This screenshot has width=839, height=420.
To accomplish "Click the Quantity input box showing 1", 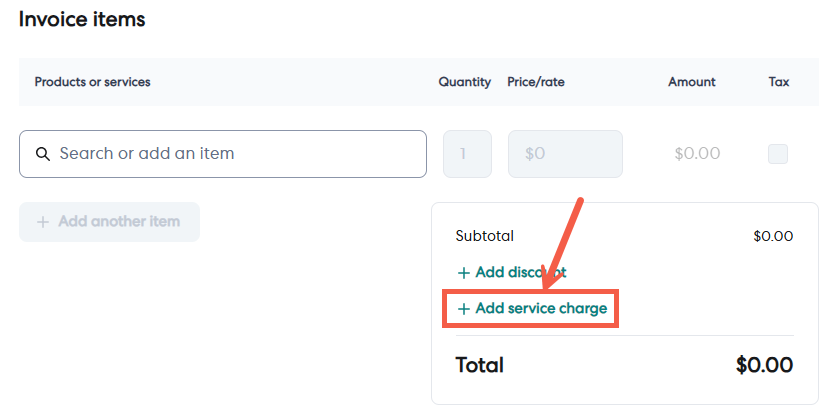I will point(467,154).
